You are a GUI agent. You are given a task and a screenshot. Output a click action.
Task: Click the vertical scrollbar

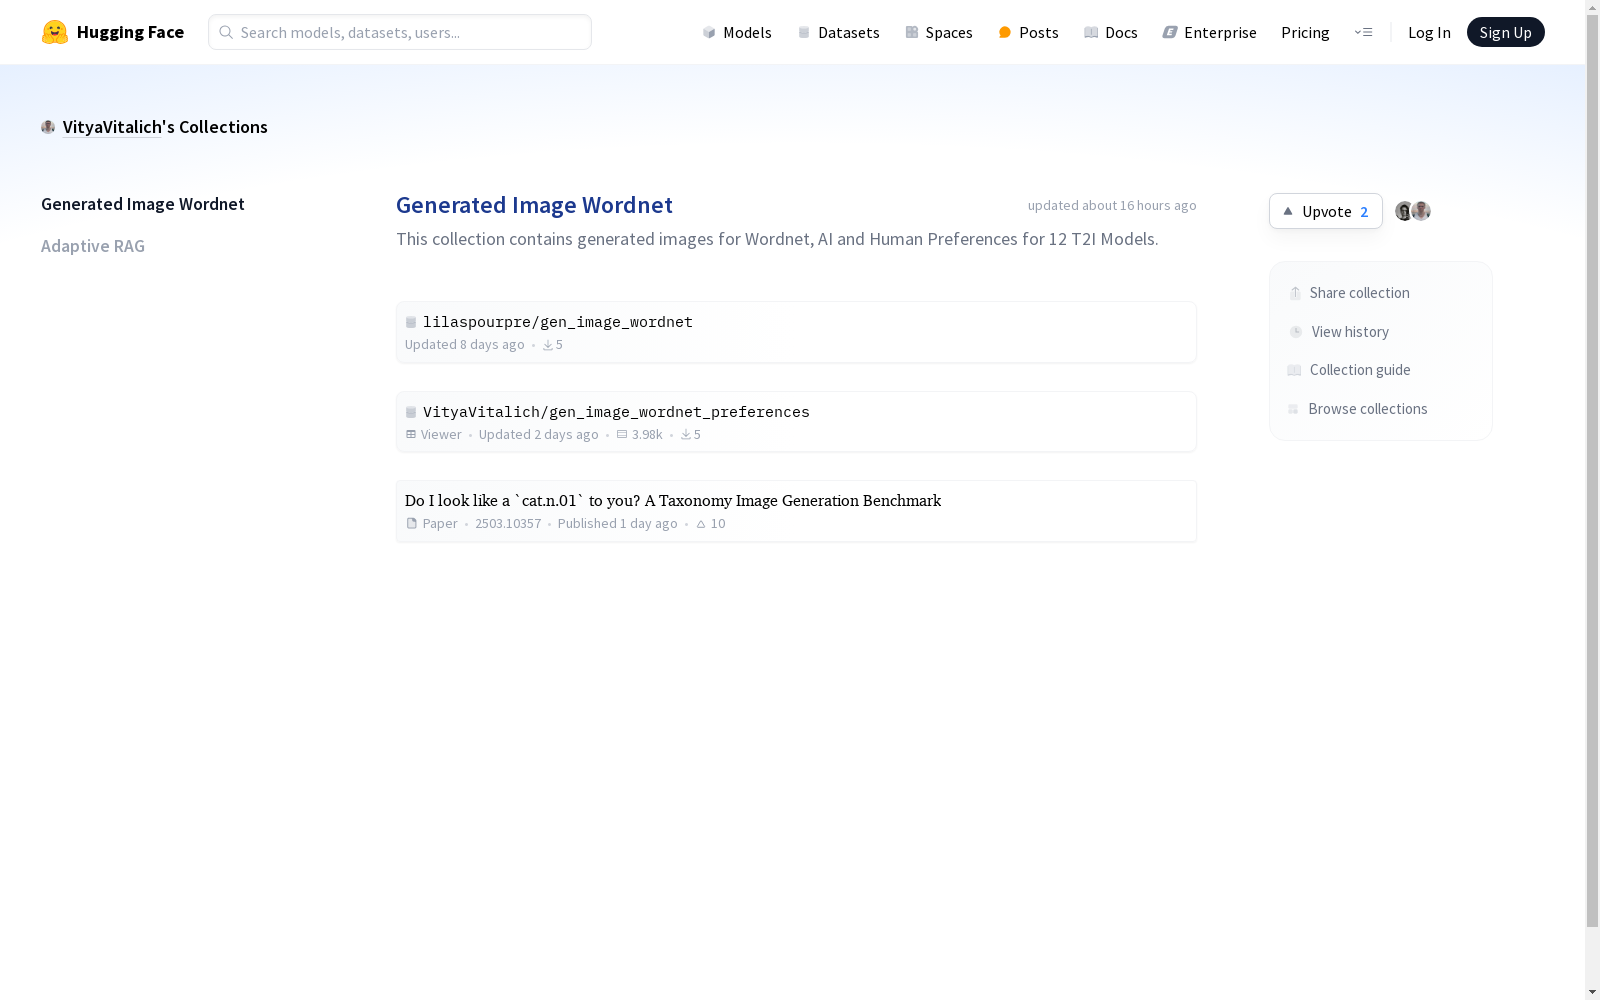(1592, 470)
